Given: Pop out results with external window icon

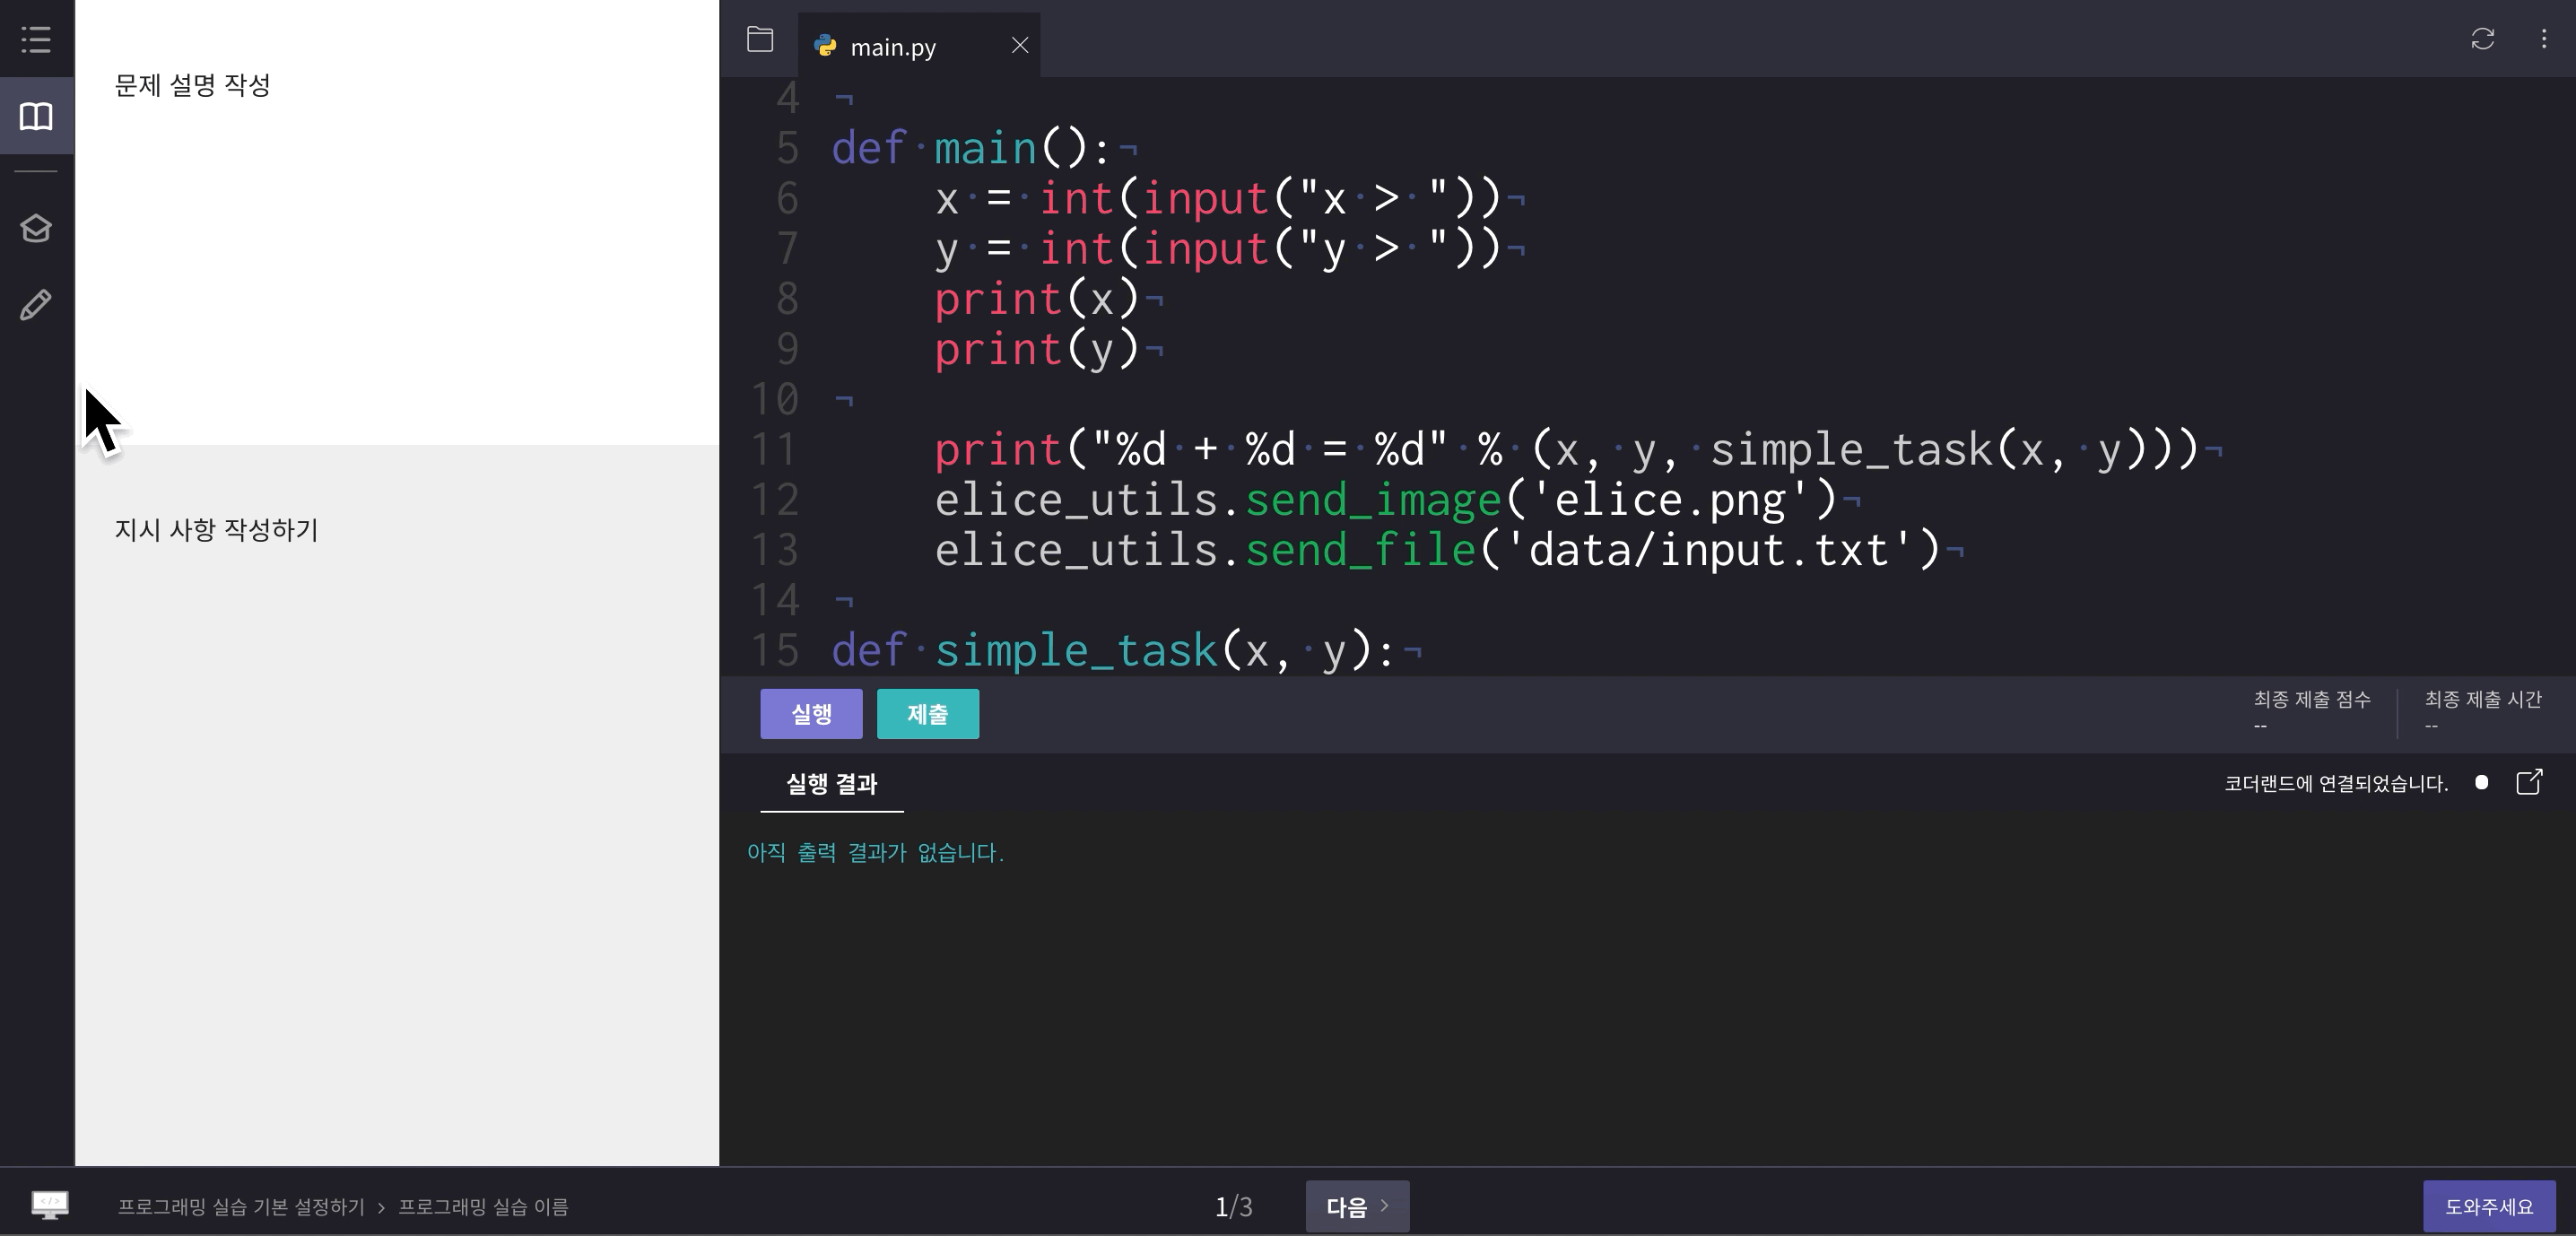Looking at the screenshot, I should (2528, 782).
